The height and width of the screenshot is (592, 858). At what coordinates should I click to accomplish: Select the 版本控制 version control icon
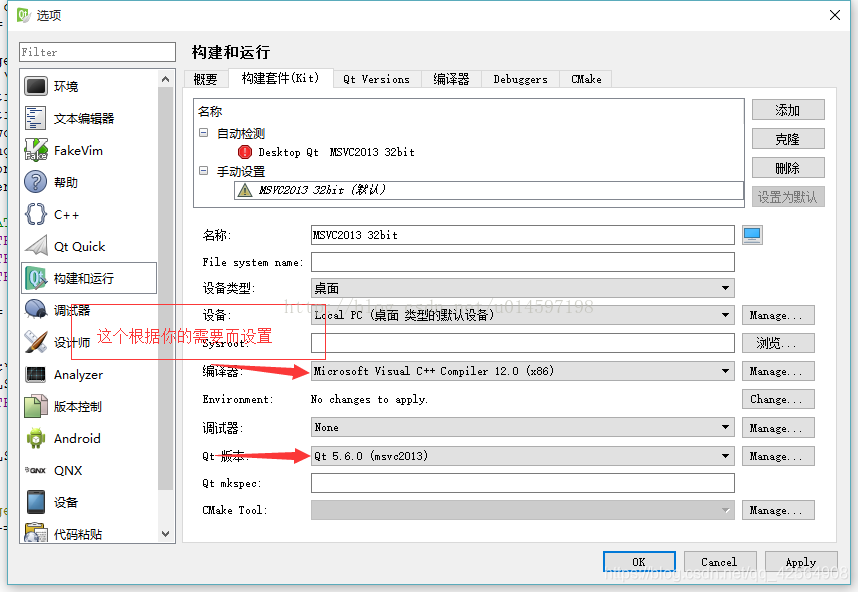[36, 406]
